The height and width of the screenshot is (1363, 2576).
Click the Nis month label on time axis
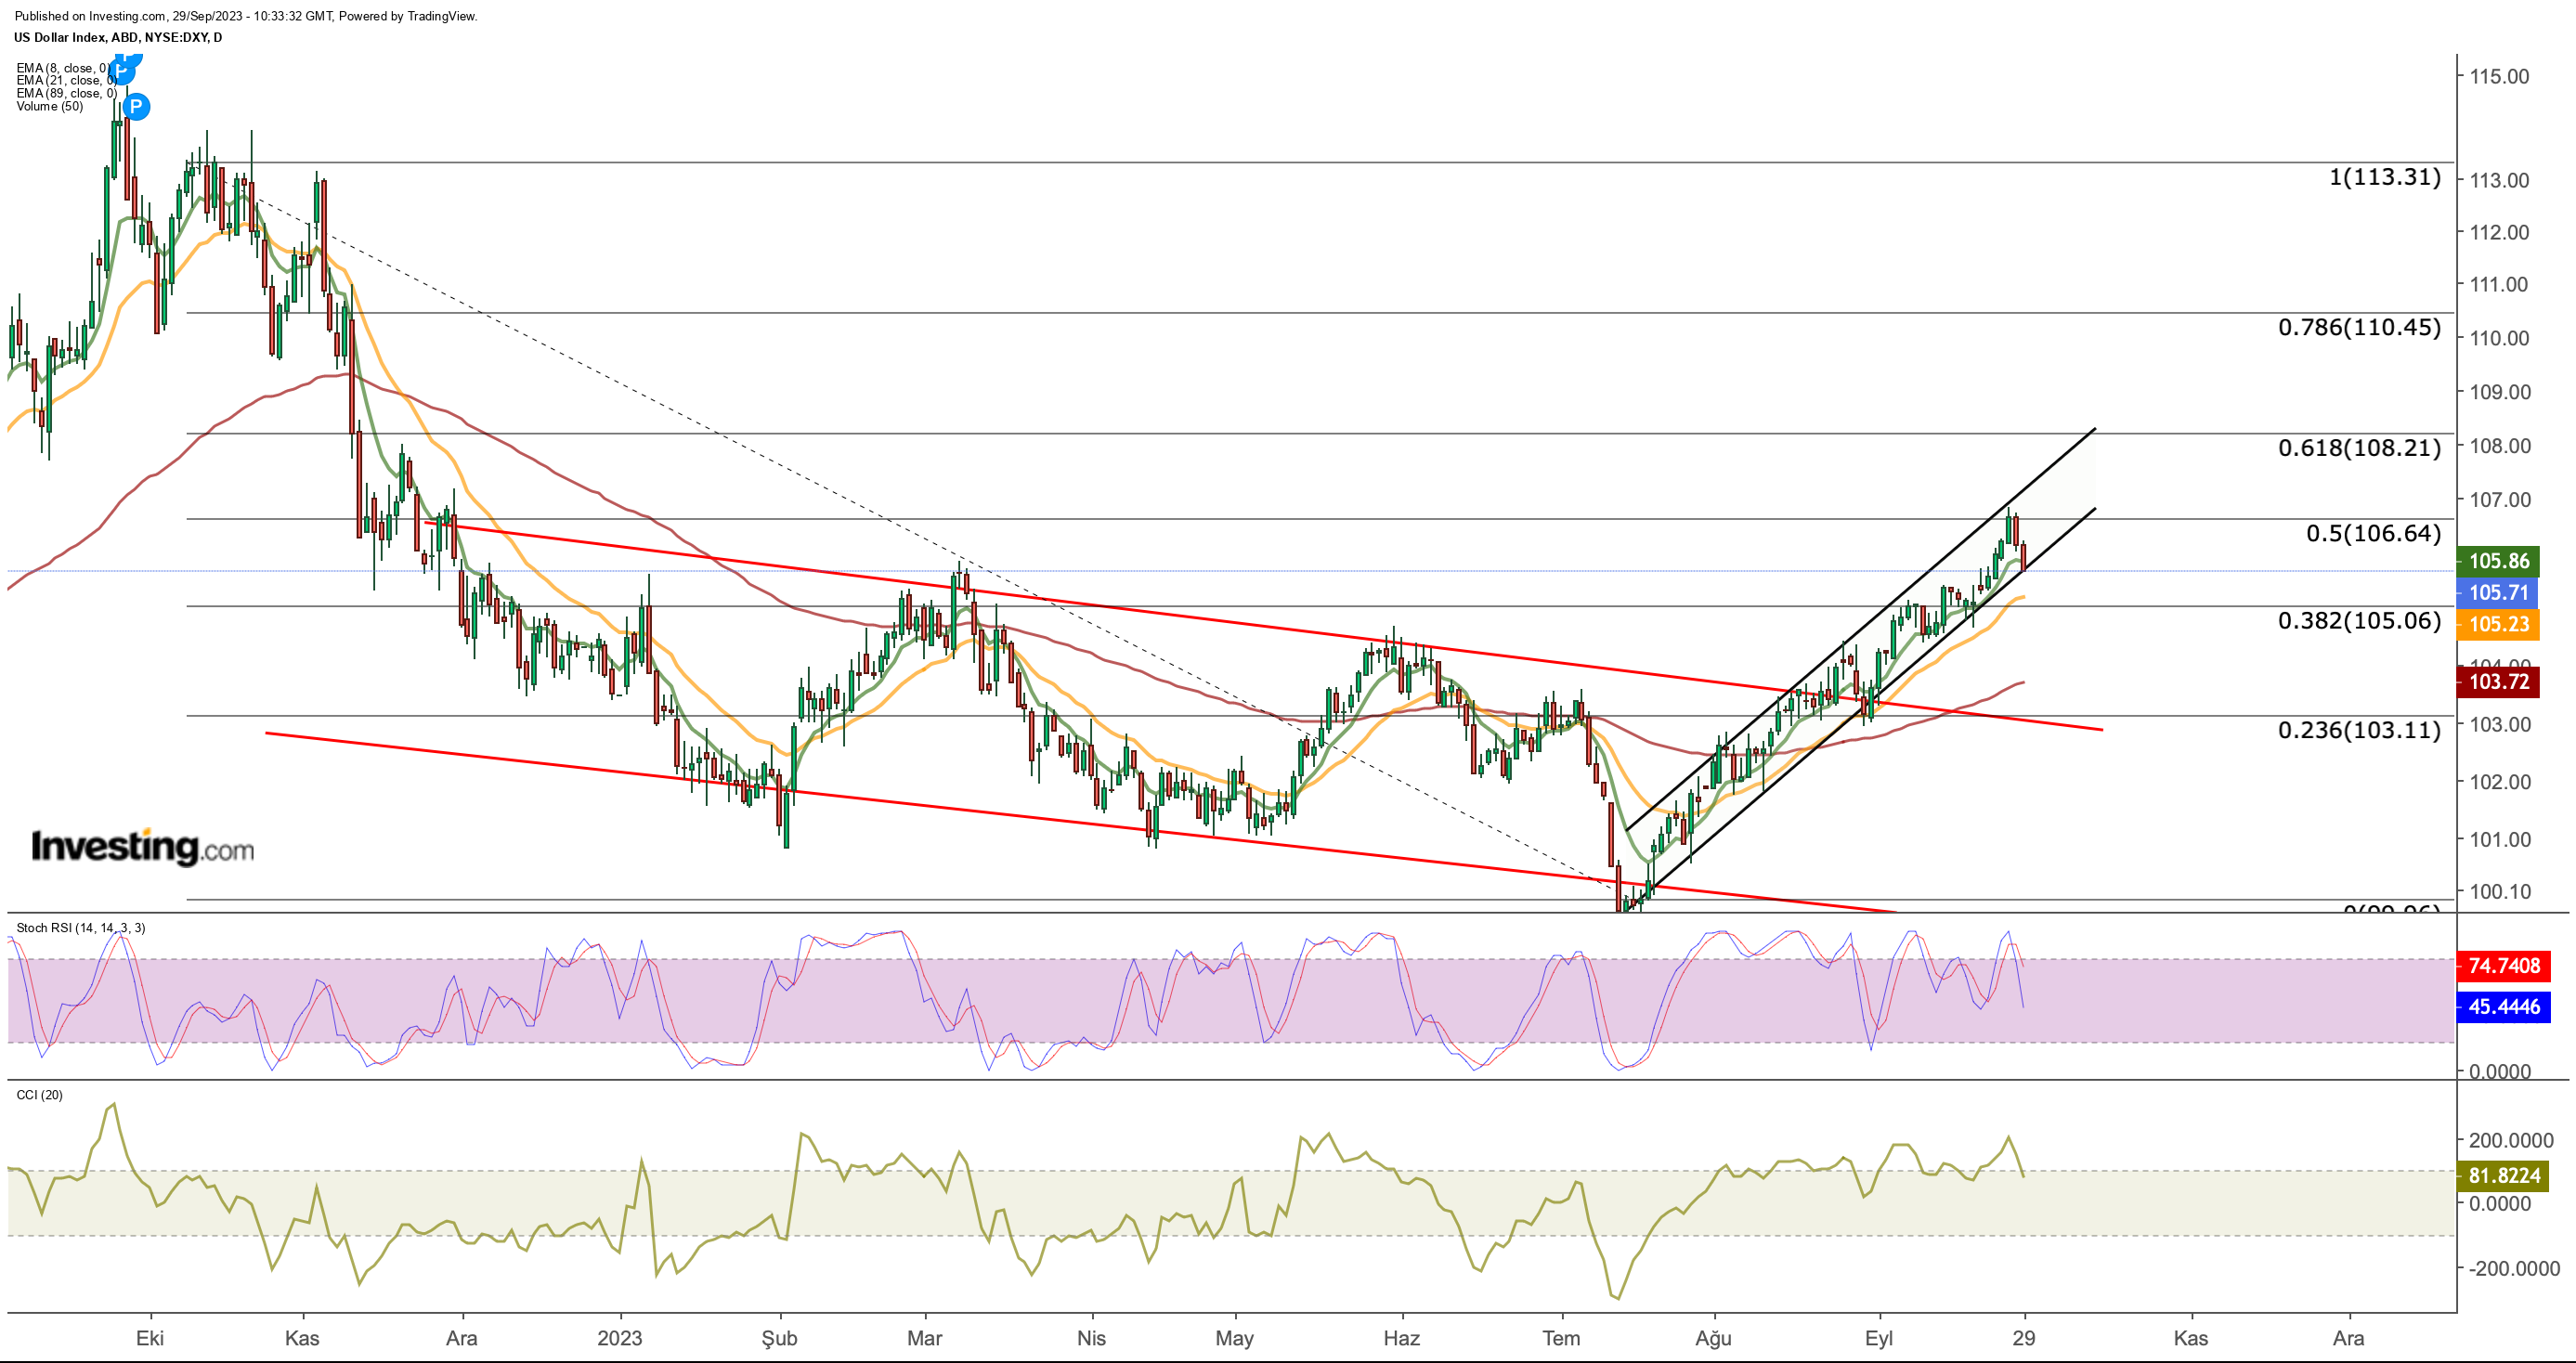pyautogui.click(x=1091, y=1338)
